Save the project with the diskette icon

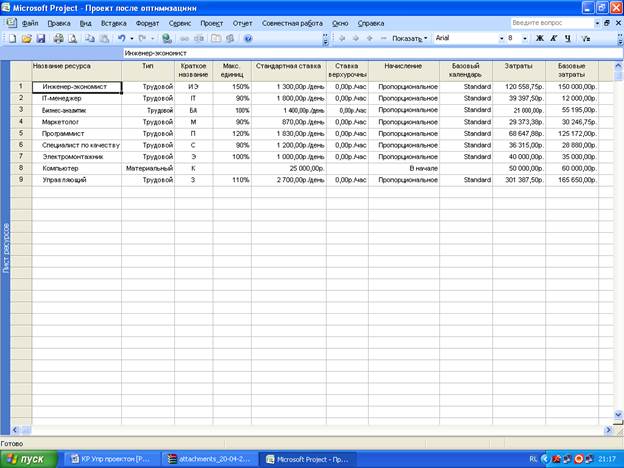point(41,38)
